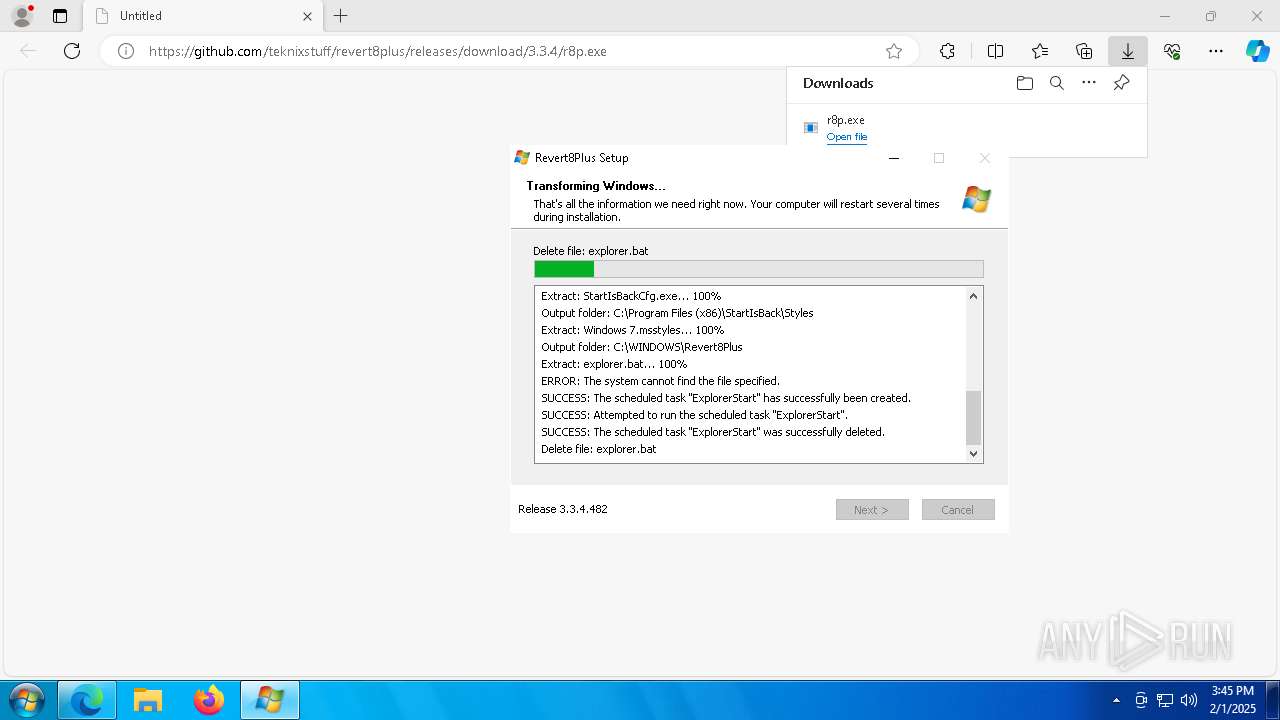Select log line 'Extract: Windows 7.msstyles... 100%'
The width and height of the screenshot is (1280, 720).
point(632,330)
